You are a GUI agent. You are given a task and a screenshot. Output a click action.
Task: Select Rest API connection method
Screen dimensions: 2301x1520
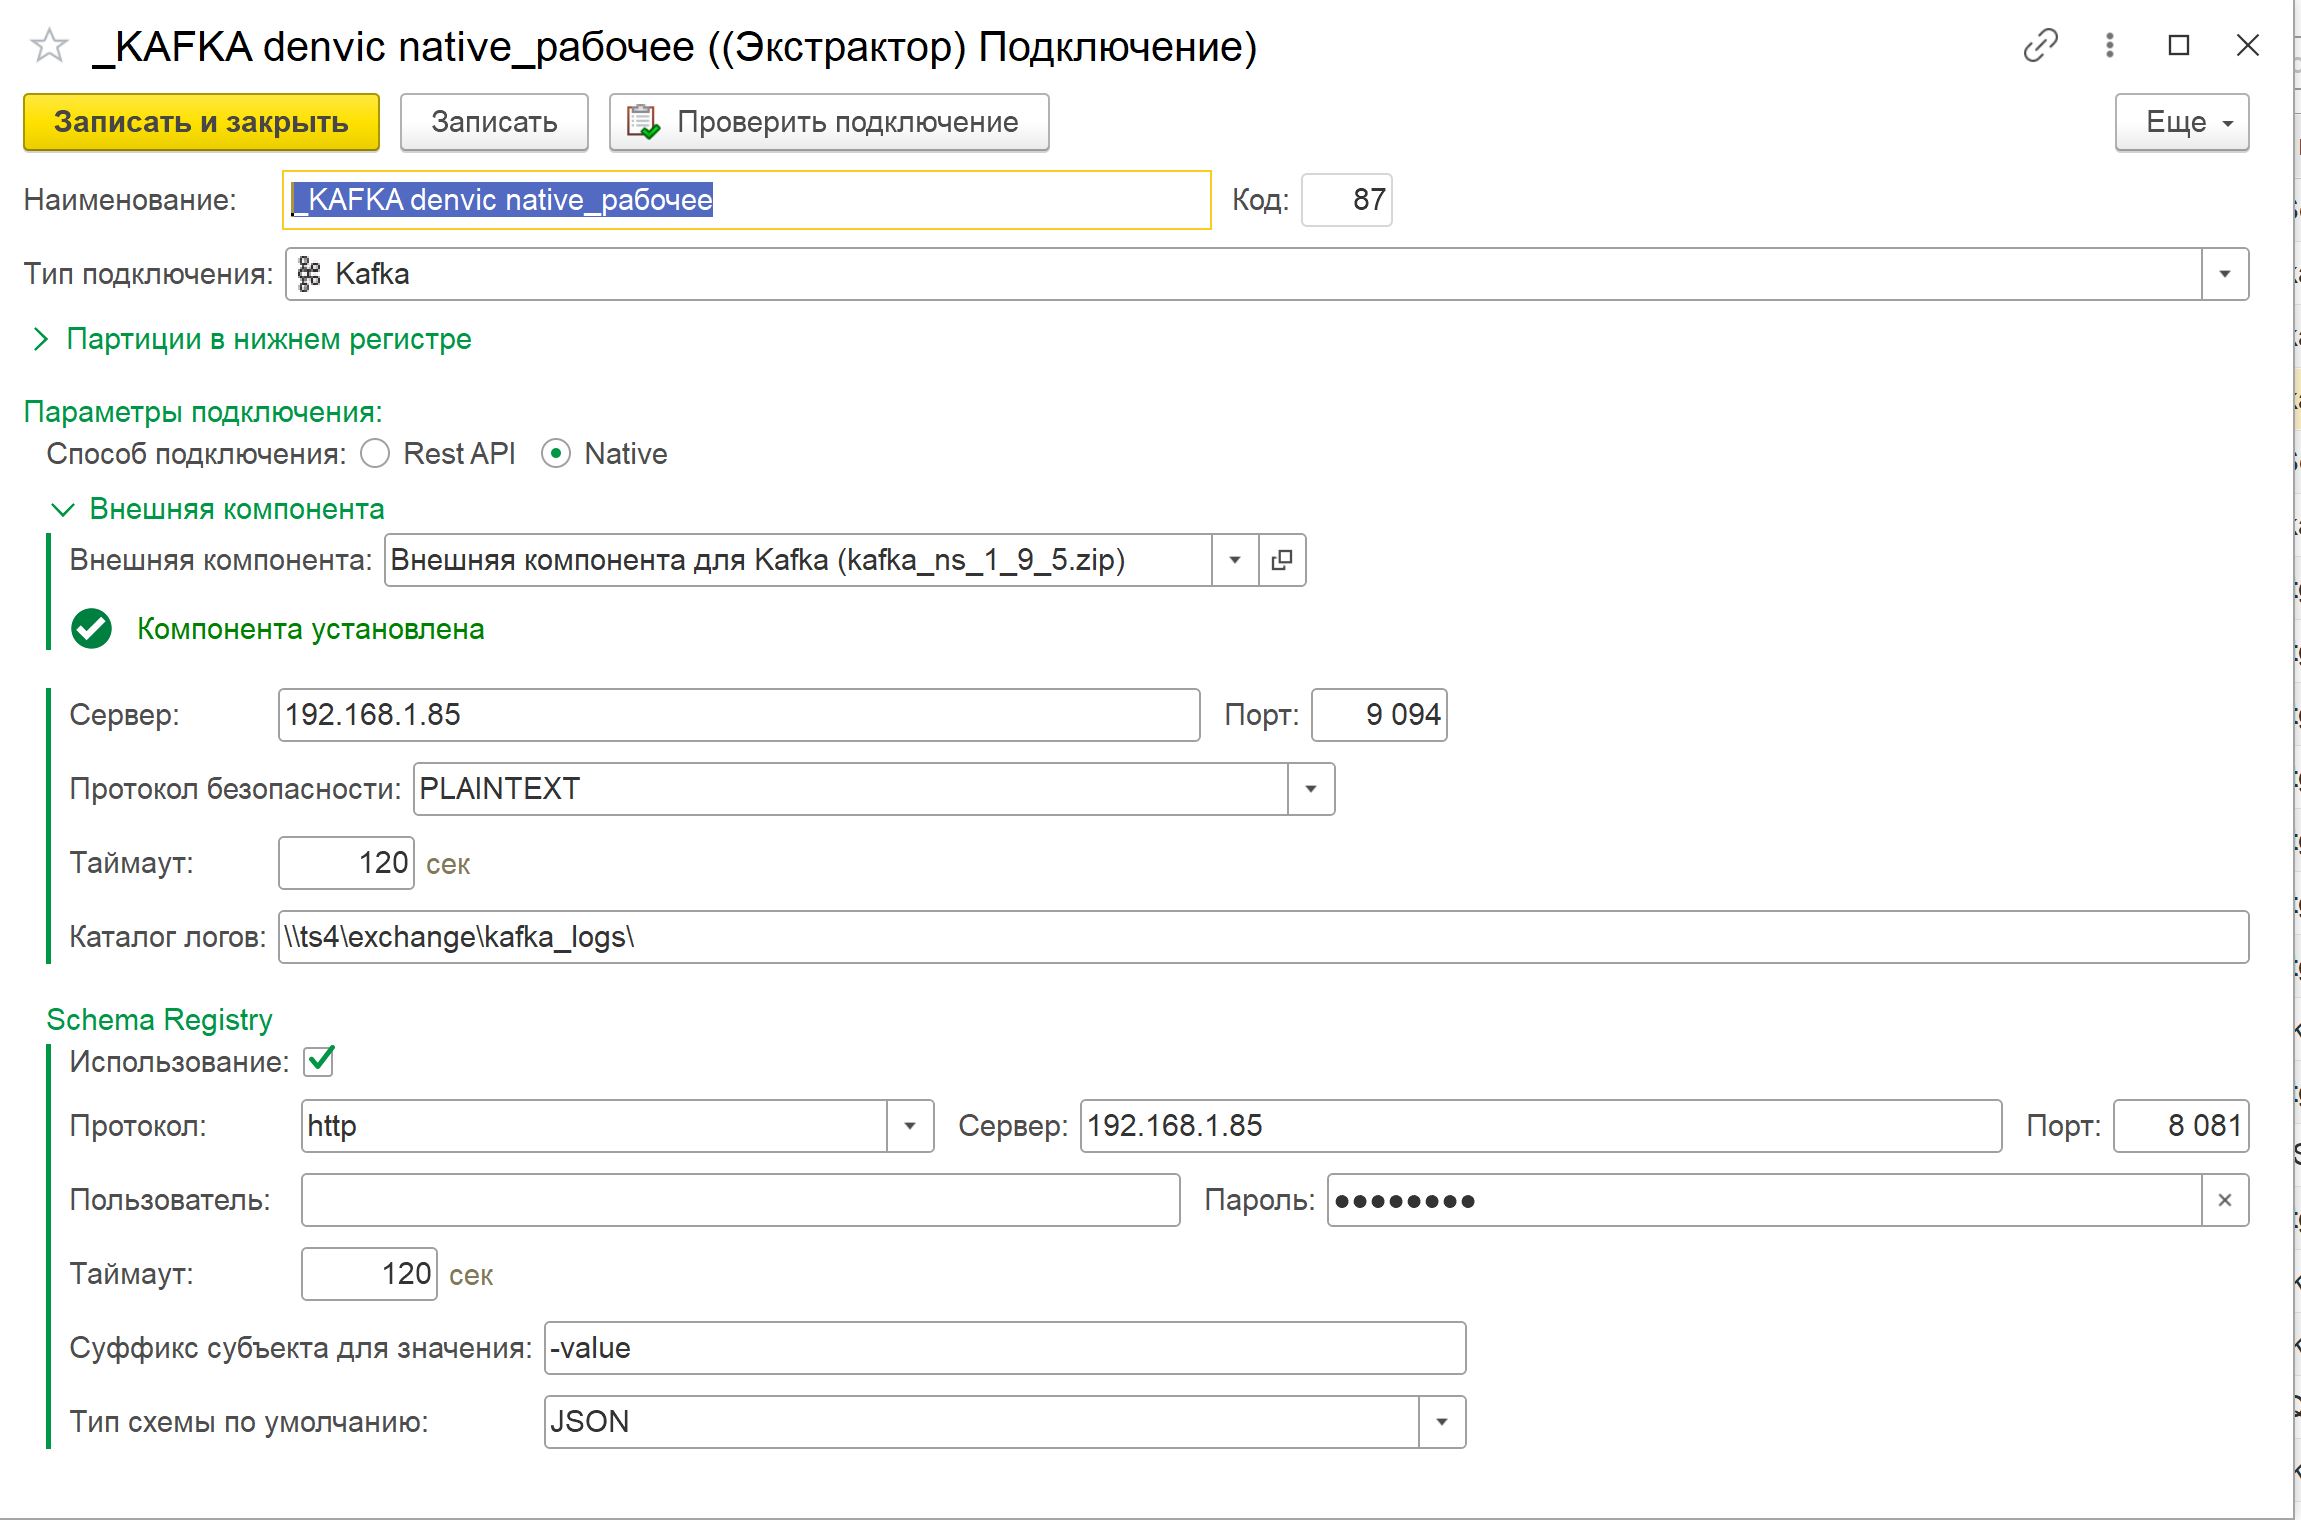coord(375,454)
